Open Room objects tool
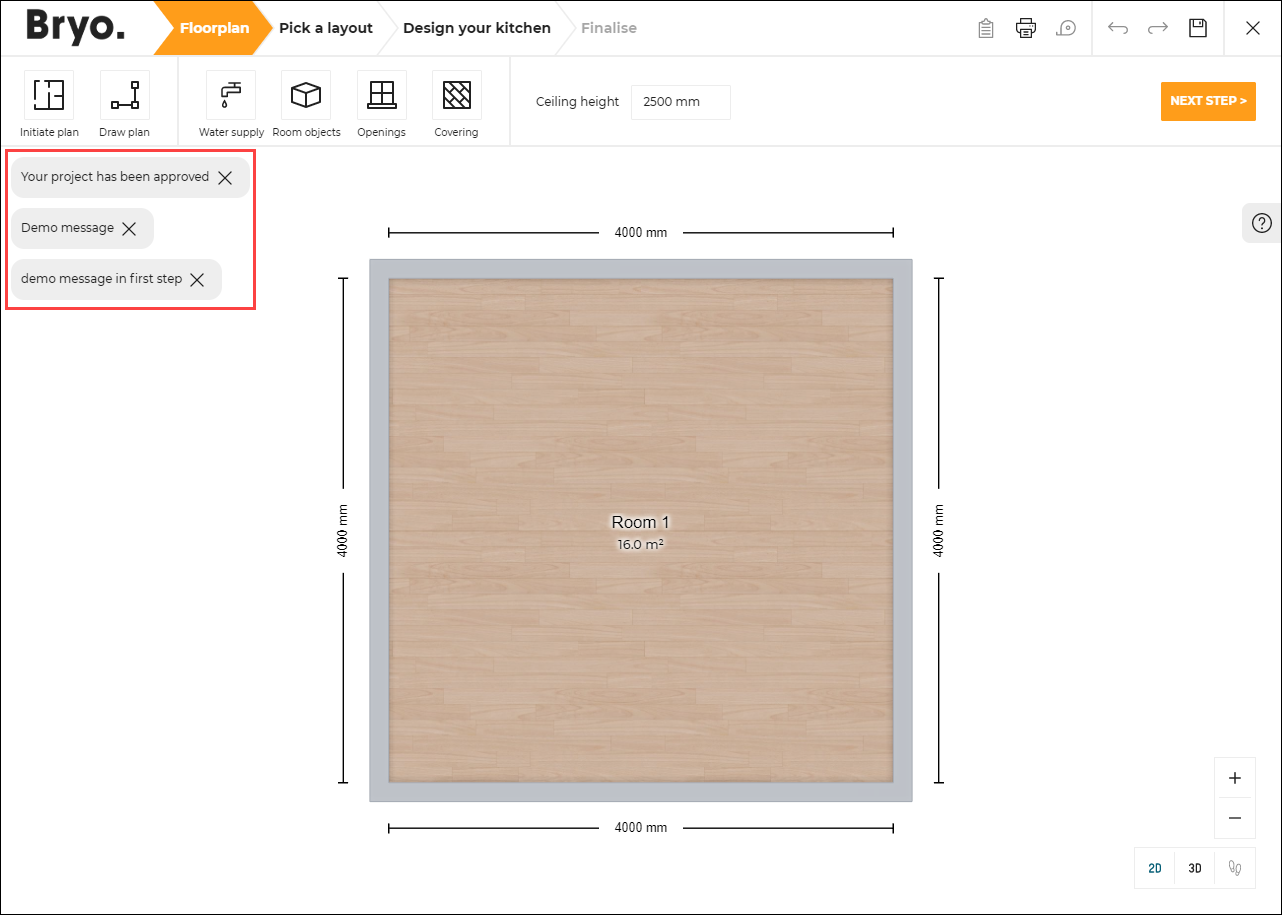The width and height of the screenshot is (1282, 915). [x=306, y=95]
